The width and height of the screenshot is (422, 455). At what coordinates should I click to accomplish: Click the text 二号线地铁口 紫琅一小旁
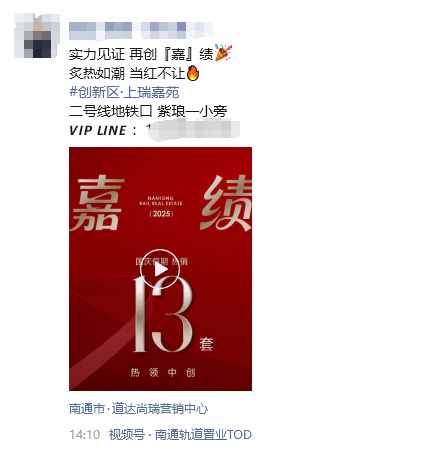(x=148, y=111)
